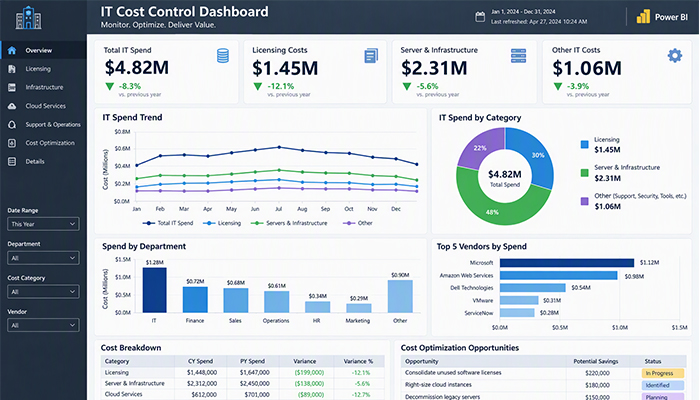
Task: Open the Cost Category filter dropdown
Action: pyautogui.click(x=43, y=292)
